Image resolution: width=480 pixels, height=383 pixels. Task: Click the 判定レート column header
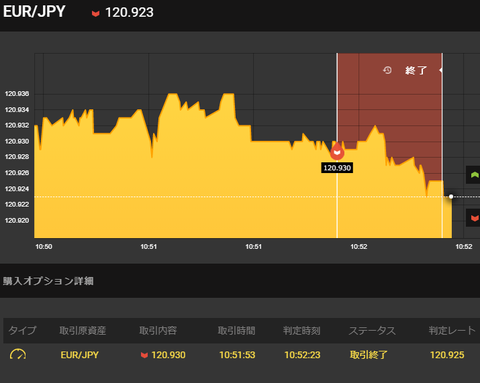click(x=452, y=331)
